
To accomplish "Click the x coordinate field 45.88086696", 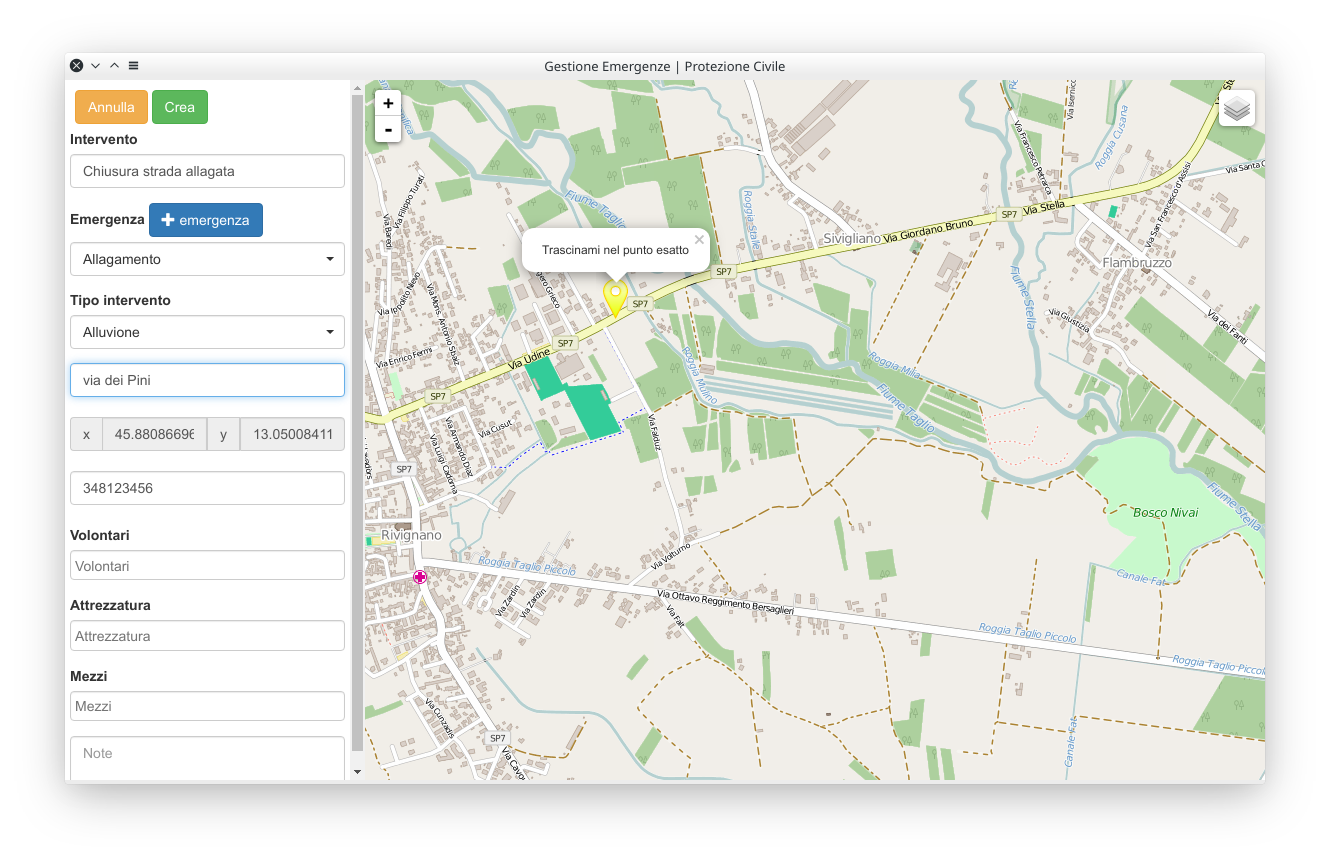I will tap(154, 434).
